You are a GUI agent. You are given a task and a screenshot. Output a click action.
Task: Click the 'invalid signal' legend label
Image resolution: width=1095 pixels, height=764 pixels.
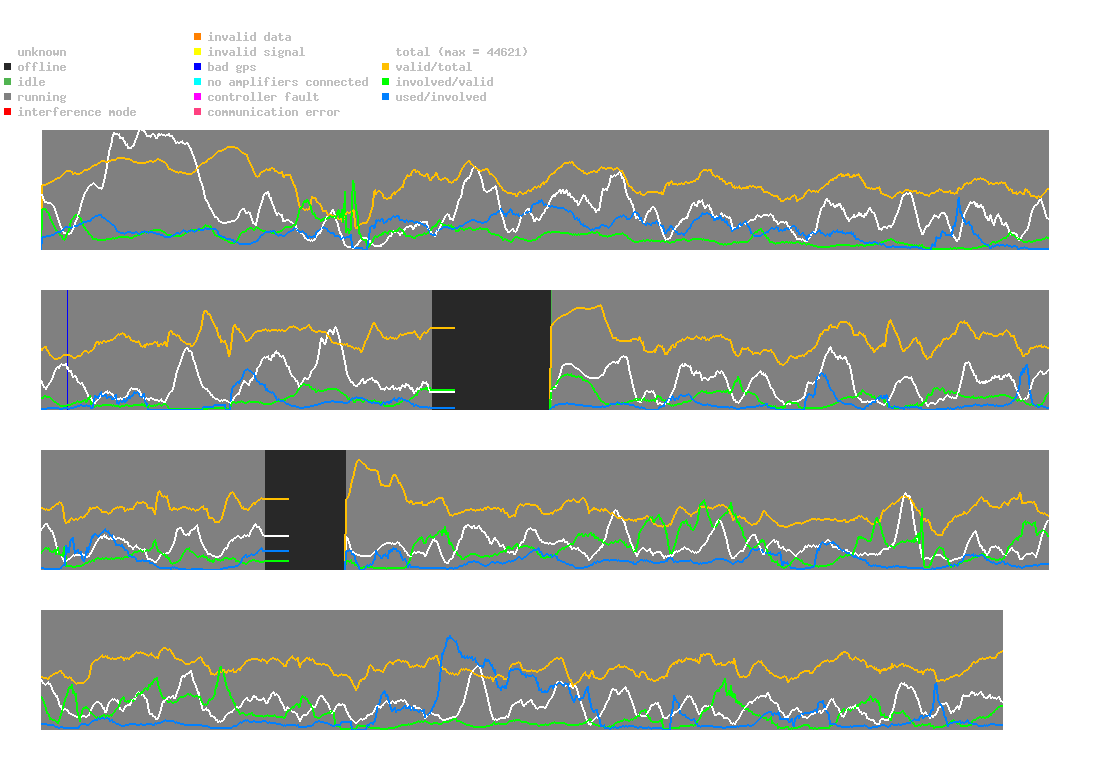[x=256, y=52]
